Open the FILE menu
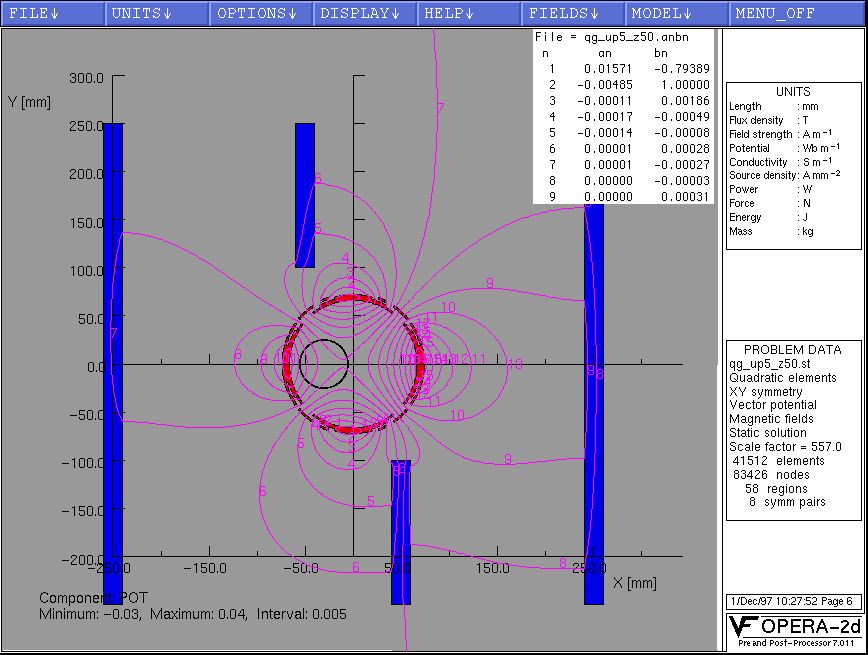The width and height of the screenshot is (868, 655). point(53,13)
